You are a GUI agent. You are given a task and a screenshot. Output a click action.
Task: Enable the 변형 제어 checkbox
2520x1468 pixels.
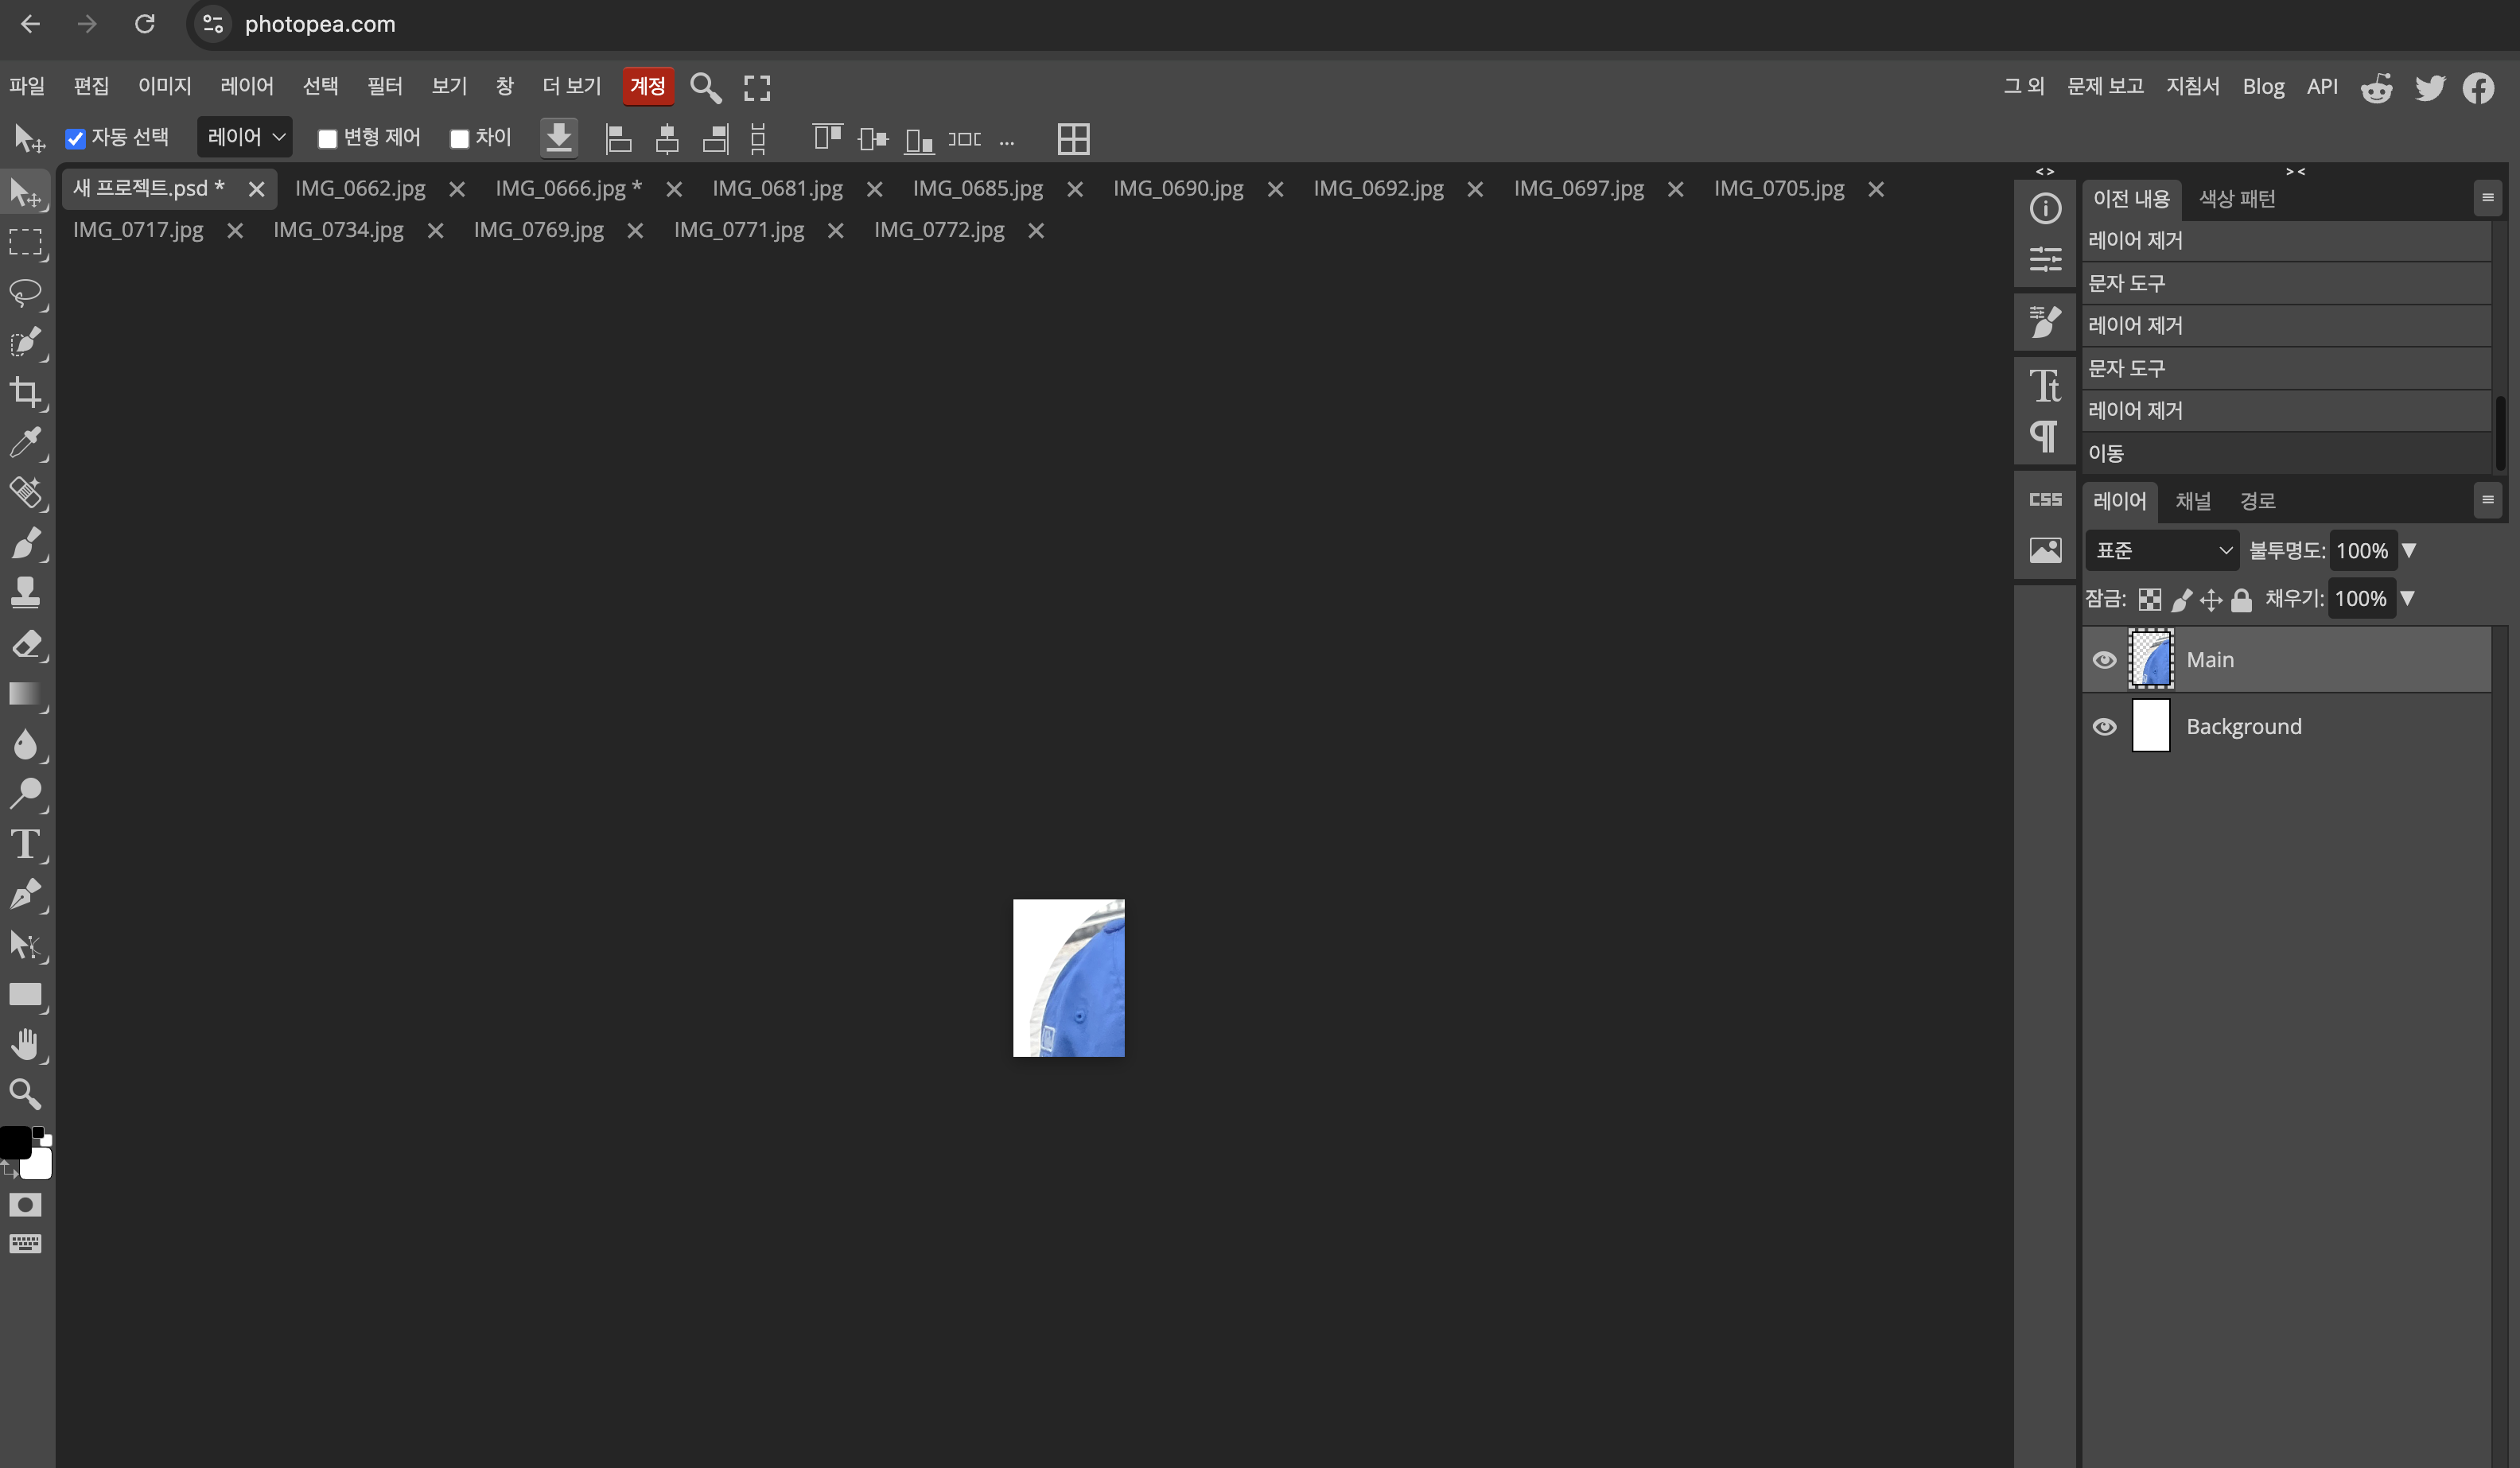pos(327,139)
